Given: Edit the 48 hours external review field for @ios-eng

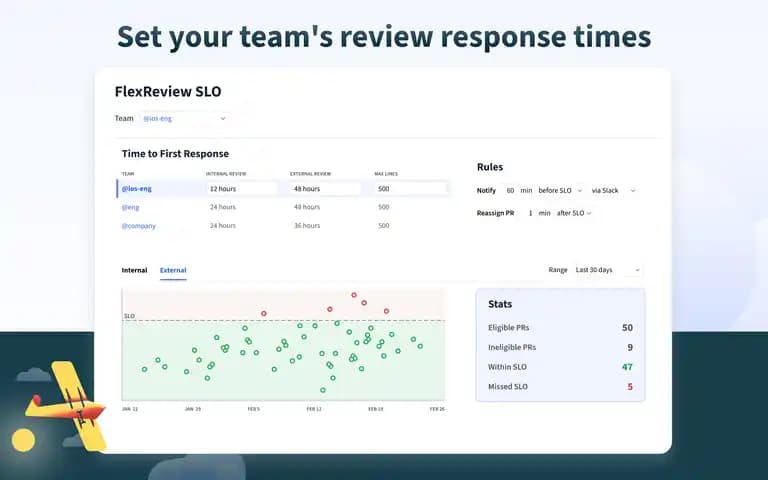Looking at the screenshot, I should pyautogui.click(x=325, y=189).
